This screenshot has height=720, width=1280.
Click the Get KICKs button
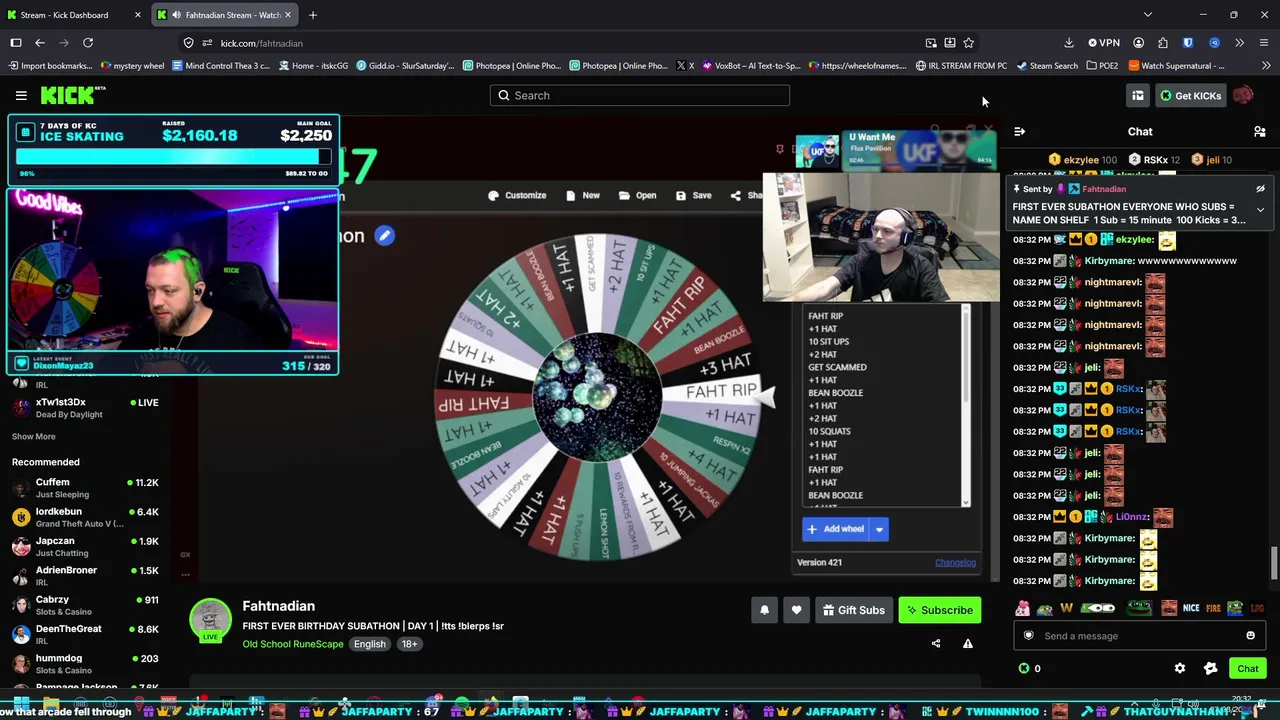[1190, 95]
